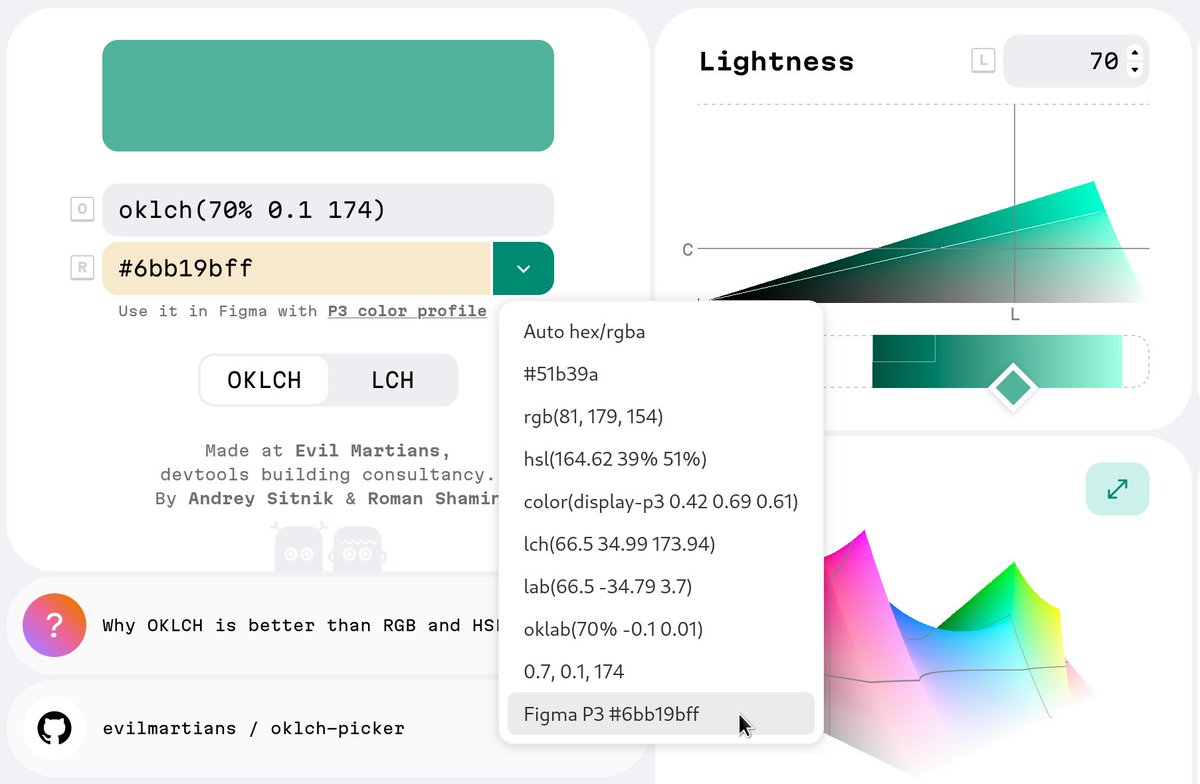This screenshot has height=784, width=1200.
Task: Click the diamond lightness slider handle
Action: 1014,388
